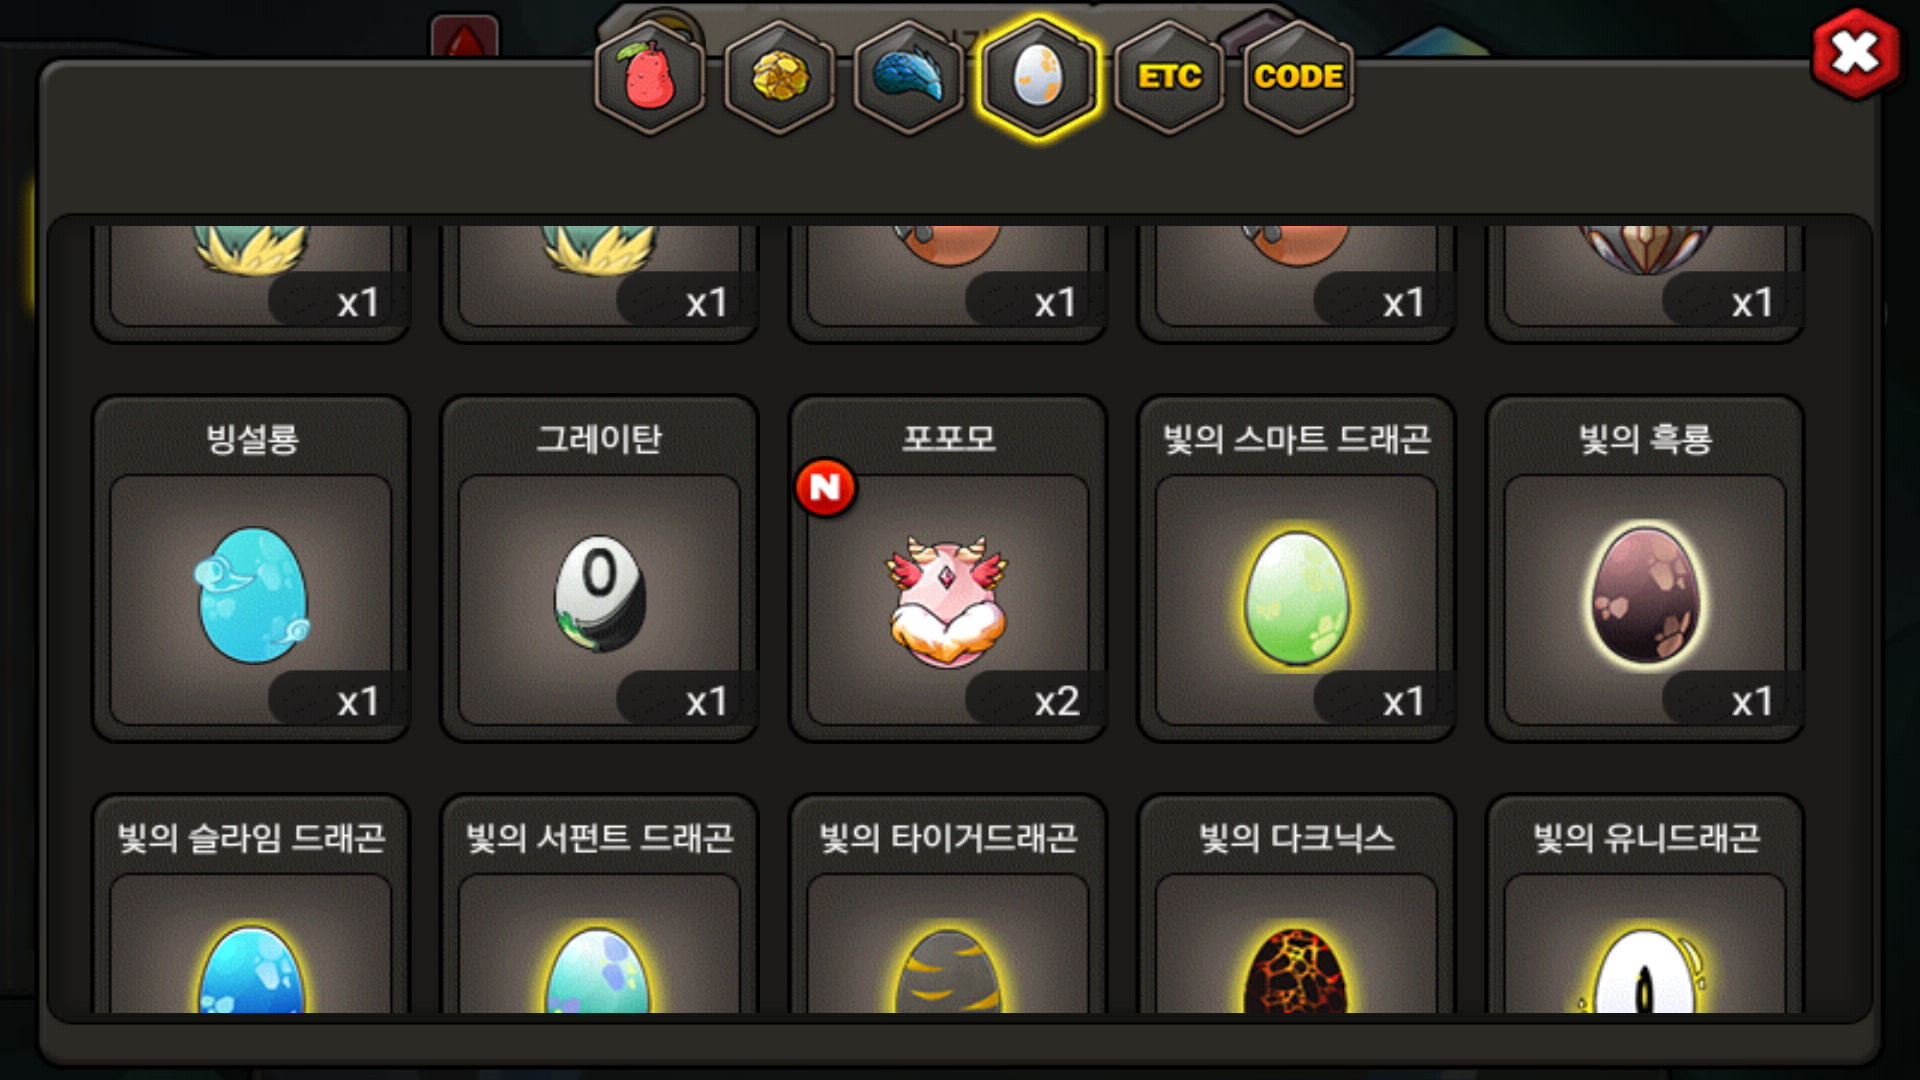Select the egg inventory tab
The image size is (1920, 1080).
[x=1039, y=77]
